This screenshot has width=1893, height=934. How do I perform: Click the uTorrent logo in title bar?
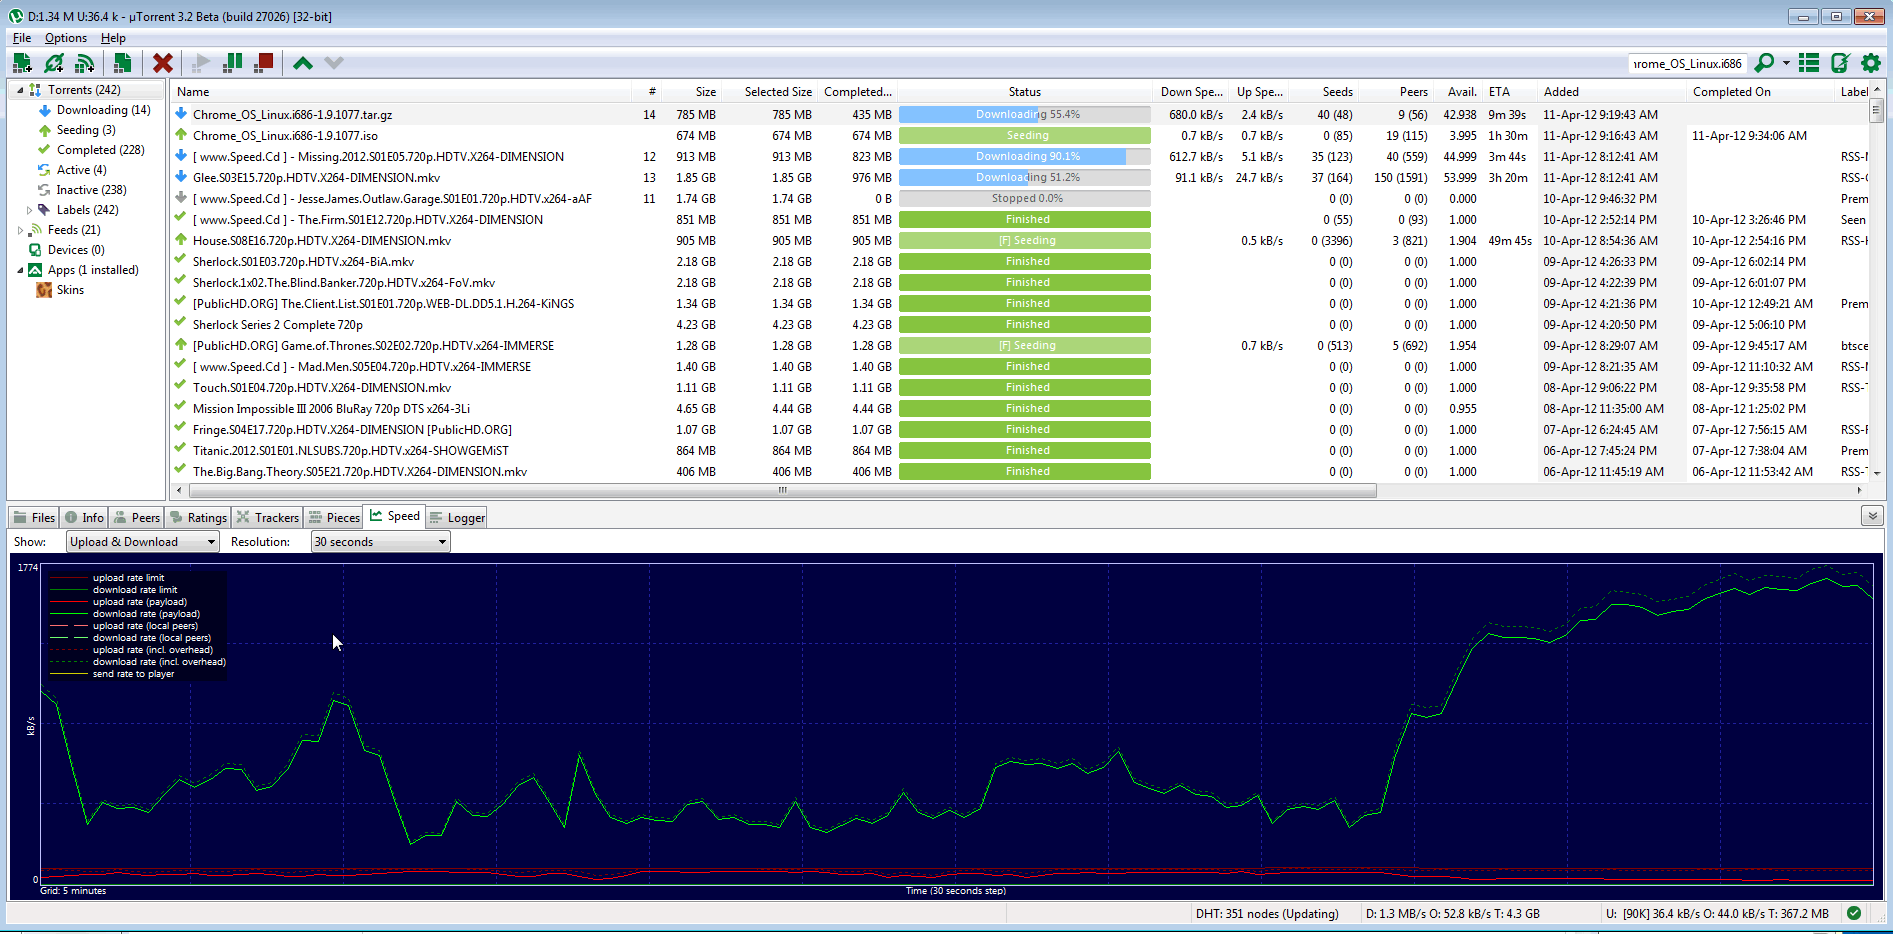[16, 16]
